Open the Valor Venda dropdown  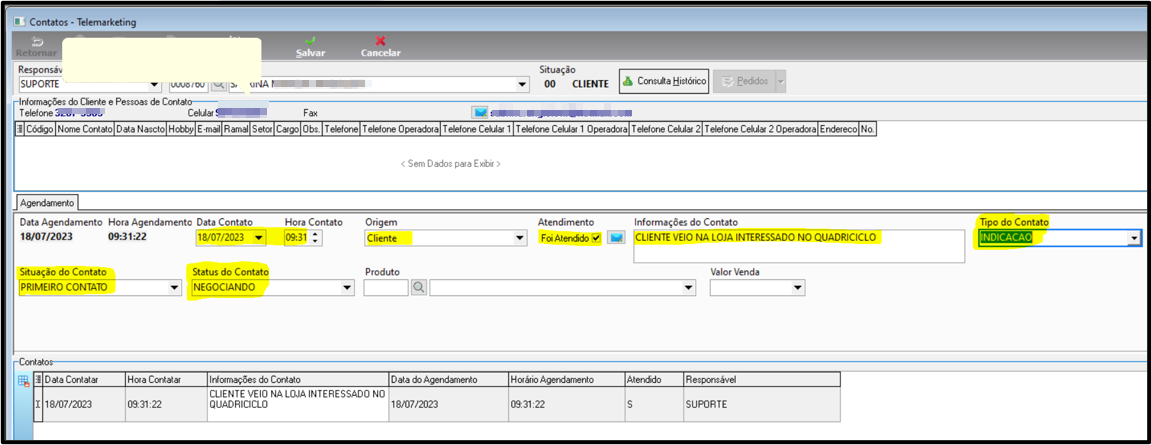coord(798,288)
